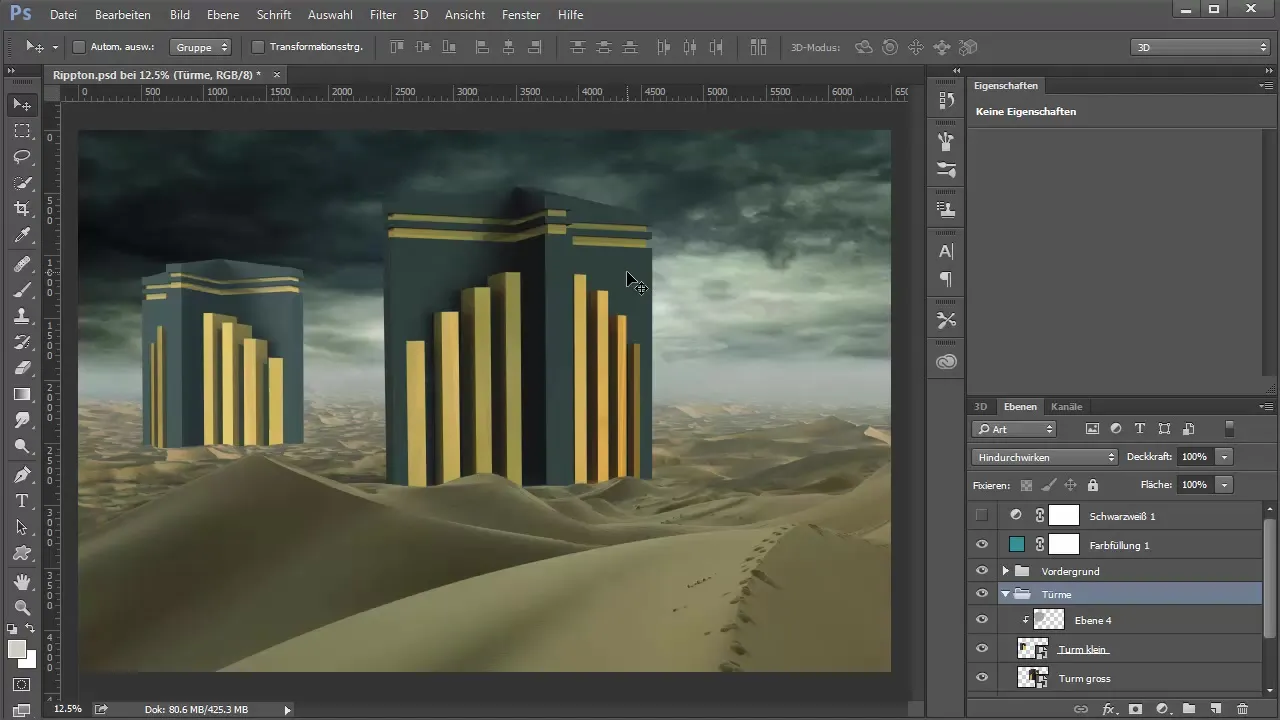This screenshot has height=720, width=1280.
Task: Click the Deckkraft 100% field
Action: [1194, 456]
